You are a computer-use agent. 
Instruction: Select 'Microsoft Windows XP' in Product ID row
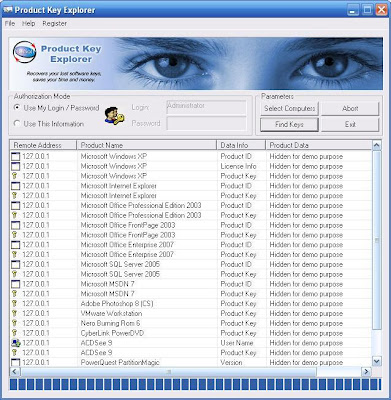tap(114, 156)
